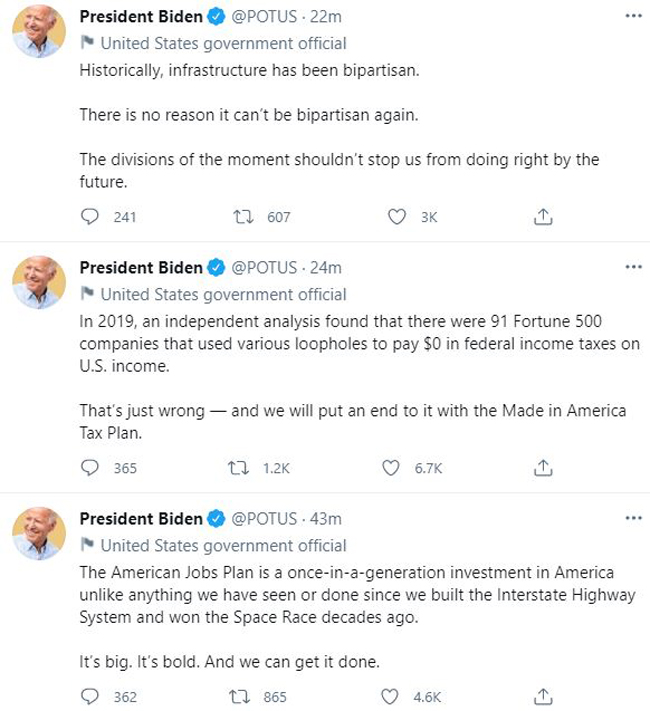Open more options for the 43m tweet
650x711 pixels.
point(633,518)
